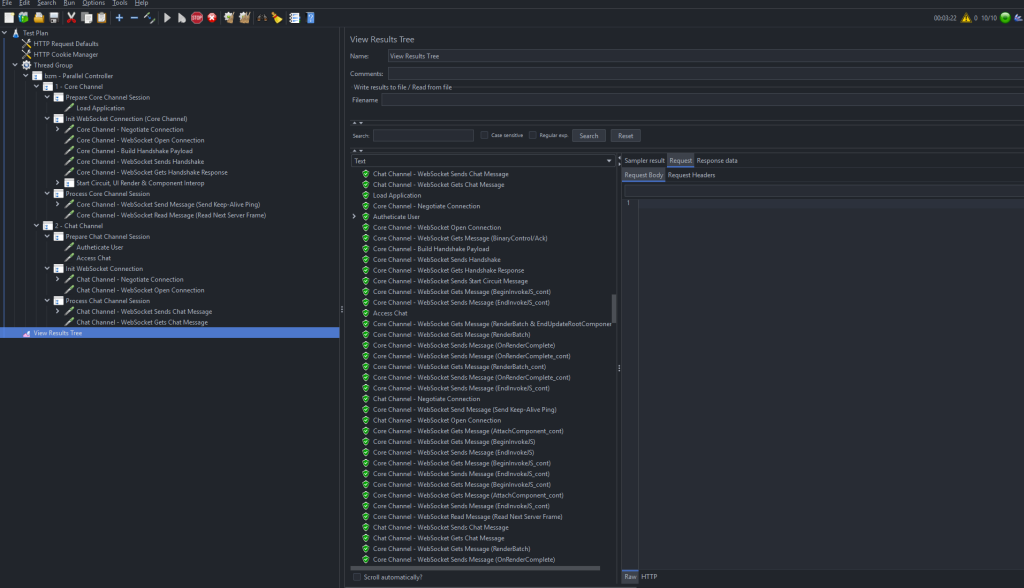Collapse the 2 - Chat Channel node
Viewport: 1024px width, 588px height.
tap(37, 225)
